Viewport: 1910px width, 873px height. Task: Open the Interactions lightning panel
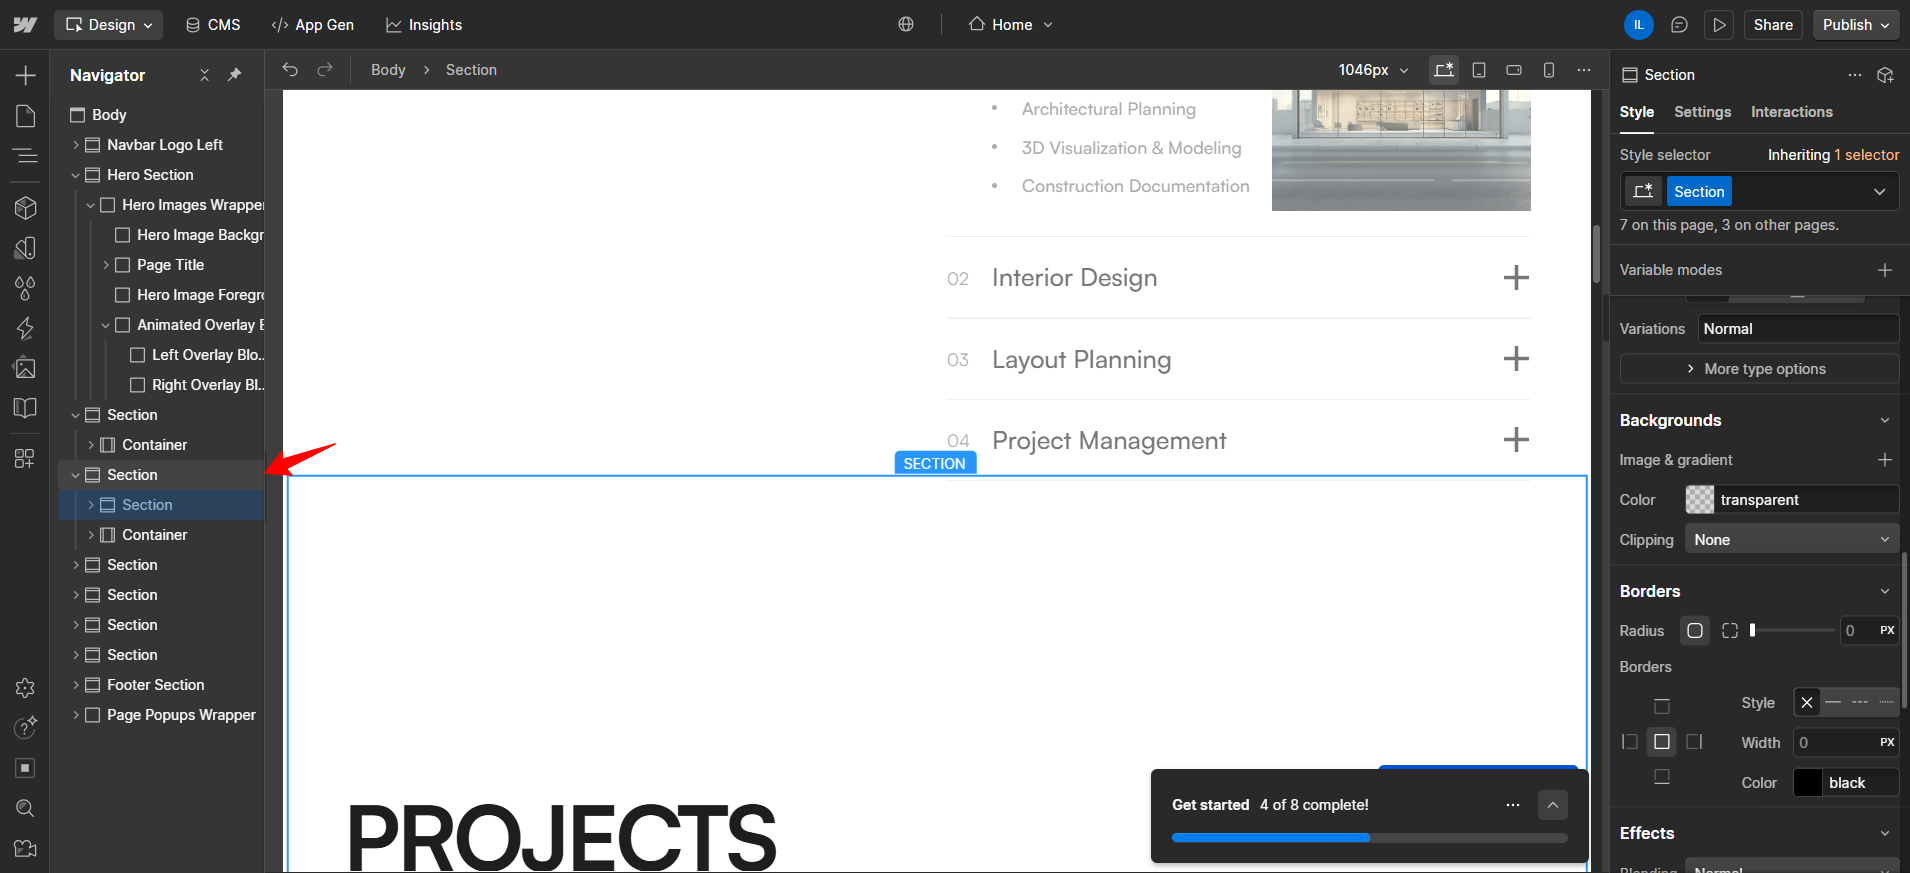pos(25,328)
